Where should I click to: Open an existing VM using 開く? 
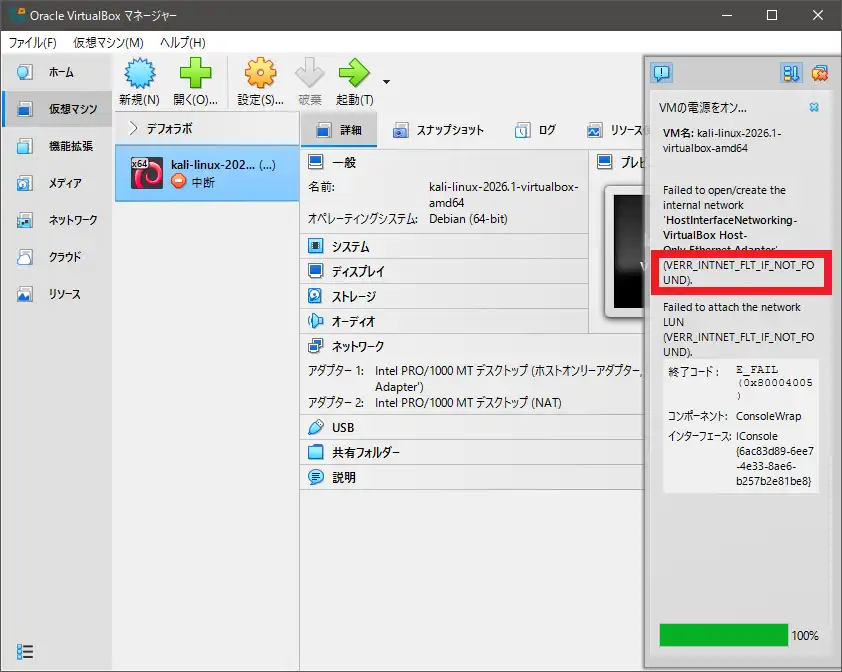point(196,80)
